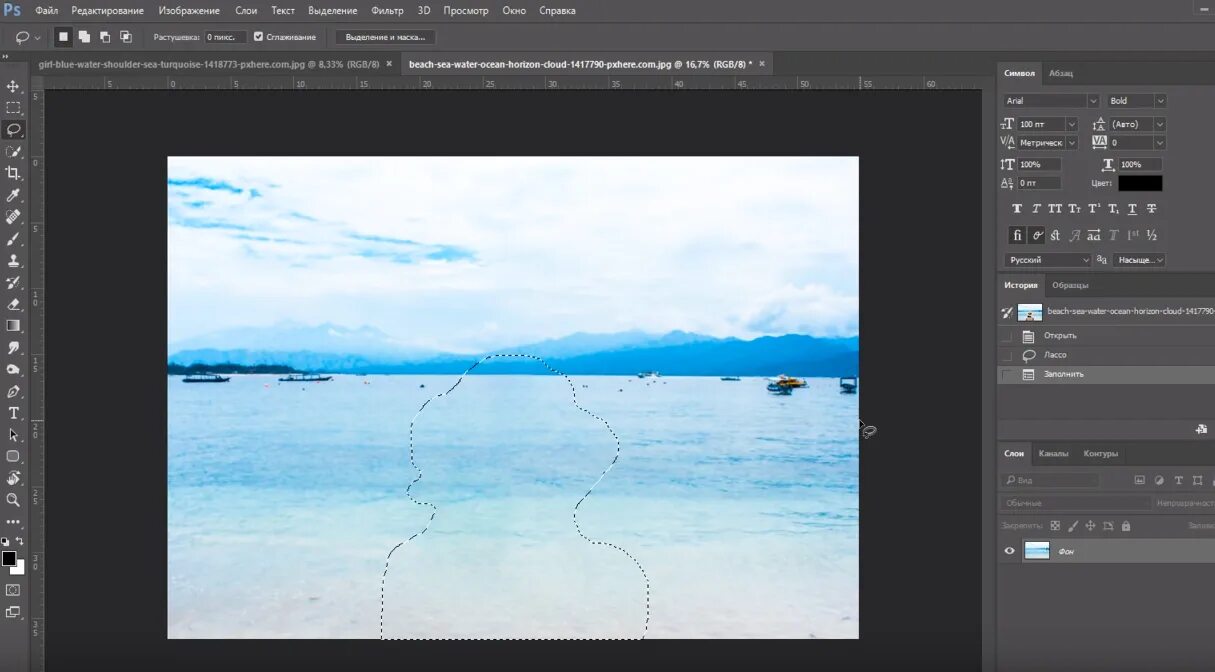Viewport: 1215px width, 672px height.
Task: Select the Gradient tool
Action: [x=13, y=326]
